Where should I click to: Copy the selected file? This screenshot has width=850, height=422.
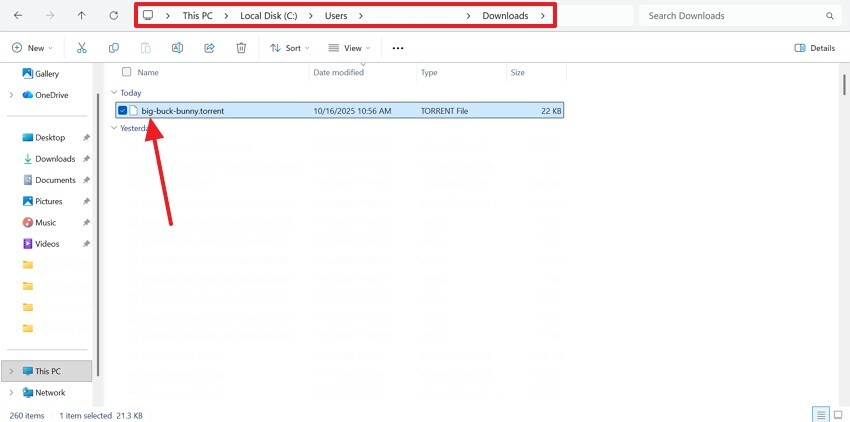tap(113, 48)
